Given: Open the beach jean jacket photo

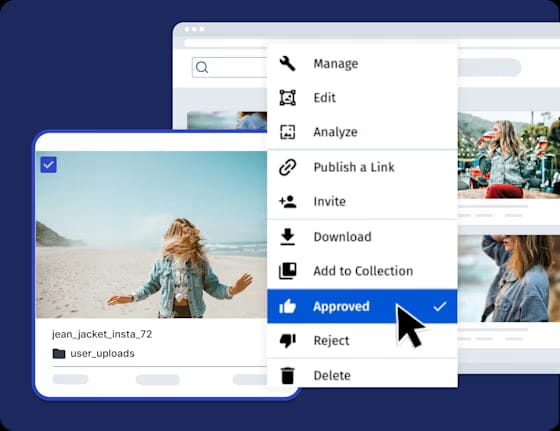Looking at the screenshot, I should [151, 235].
